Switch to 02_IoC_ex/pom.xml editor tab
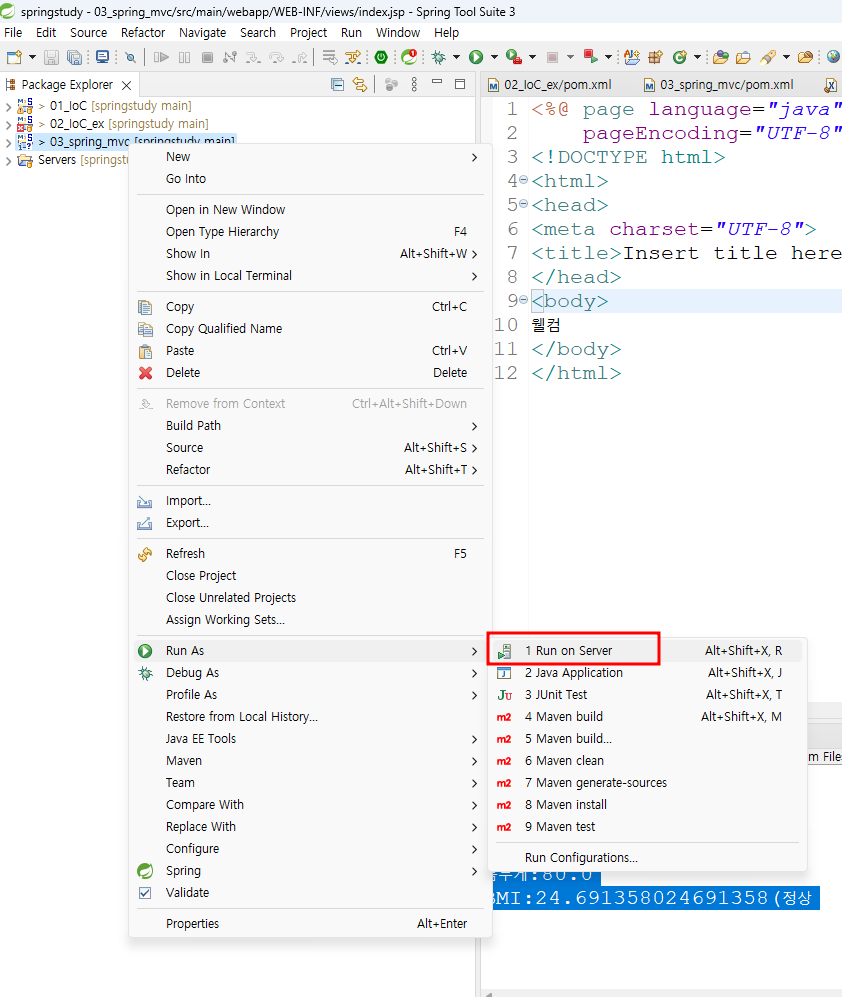 [550, 85]
